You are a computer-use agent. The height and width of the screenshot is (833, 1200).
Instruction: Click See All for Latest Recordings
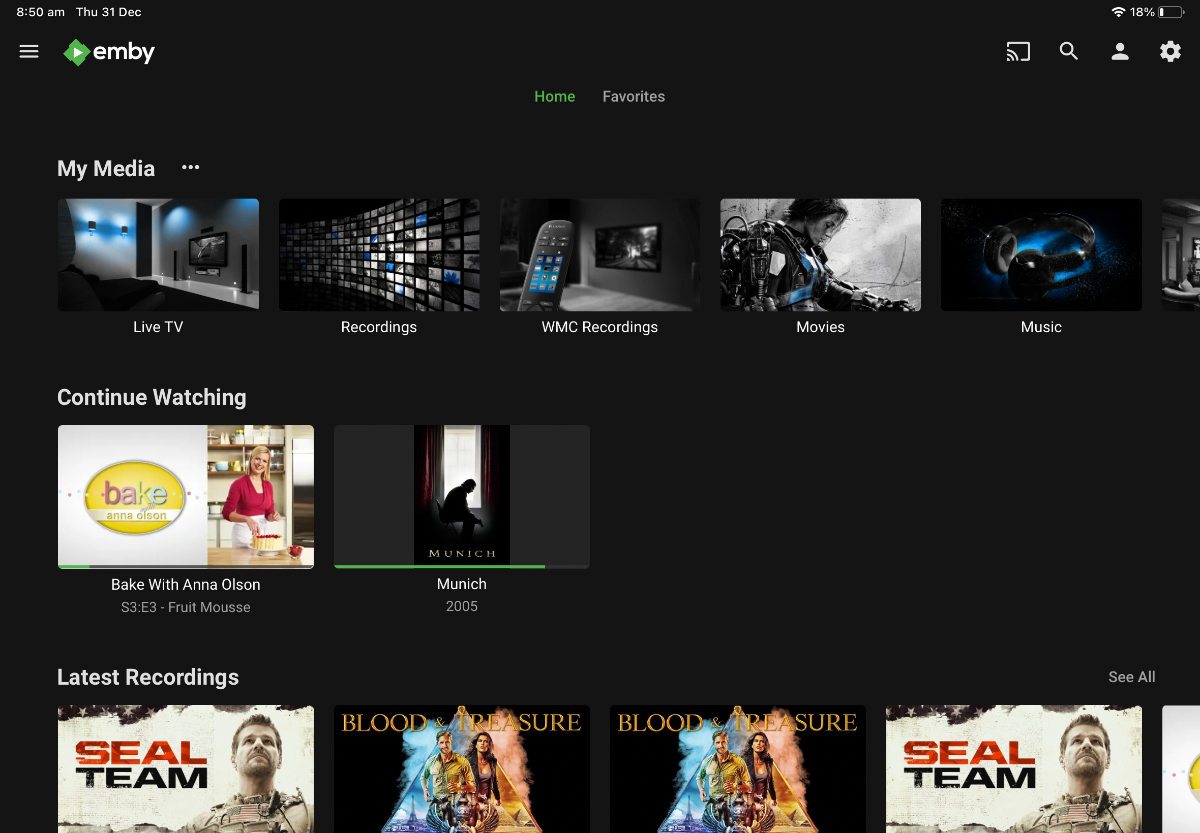[1131, 677]
